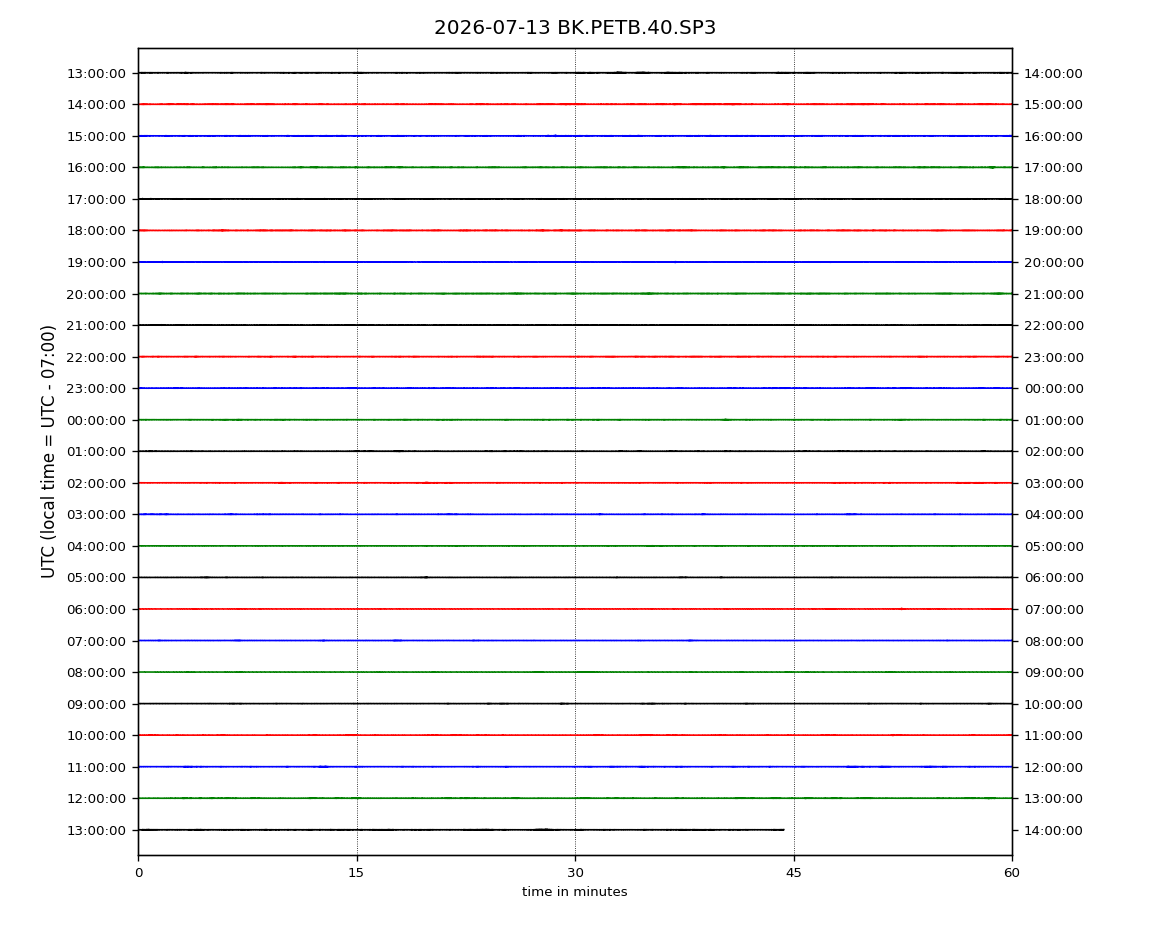Select the 12:00:00 left axis label
Screen dimensions: 1150x950
coord(96,799)
